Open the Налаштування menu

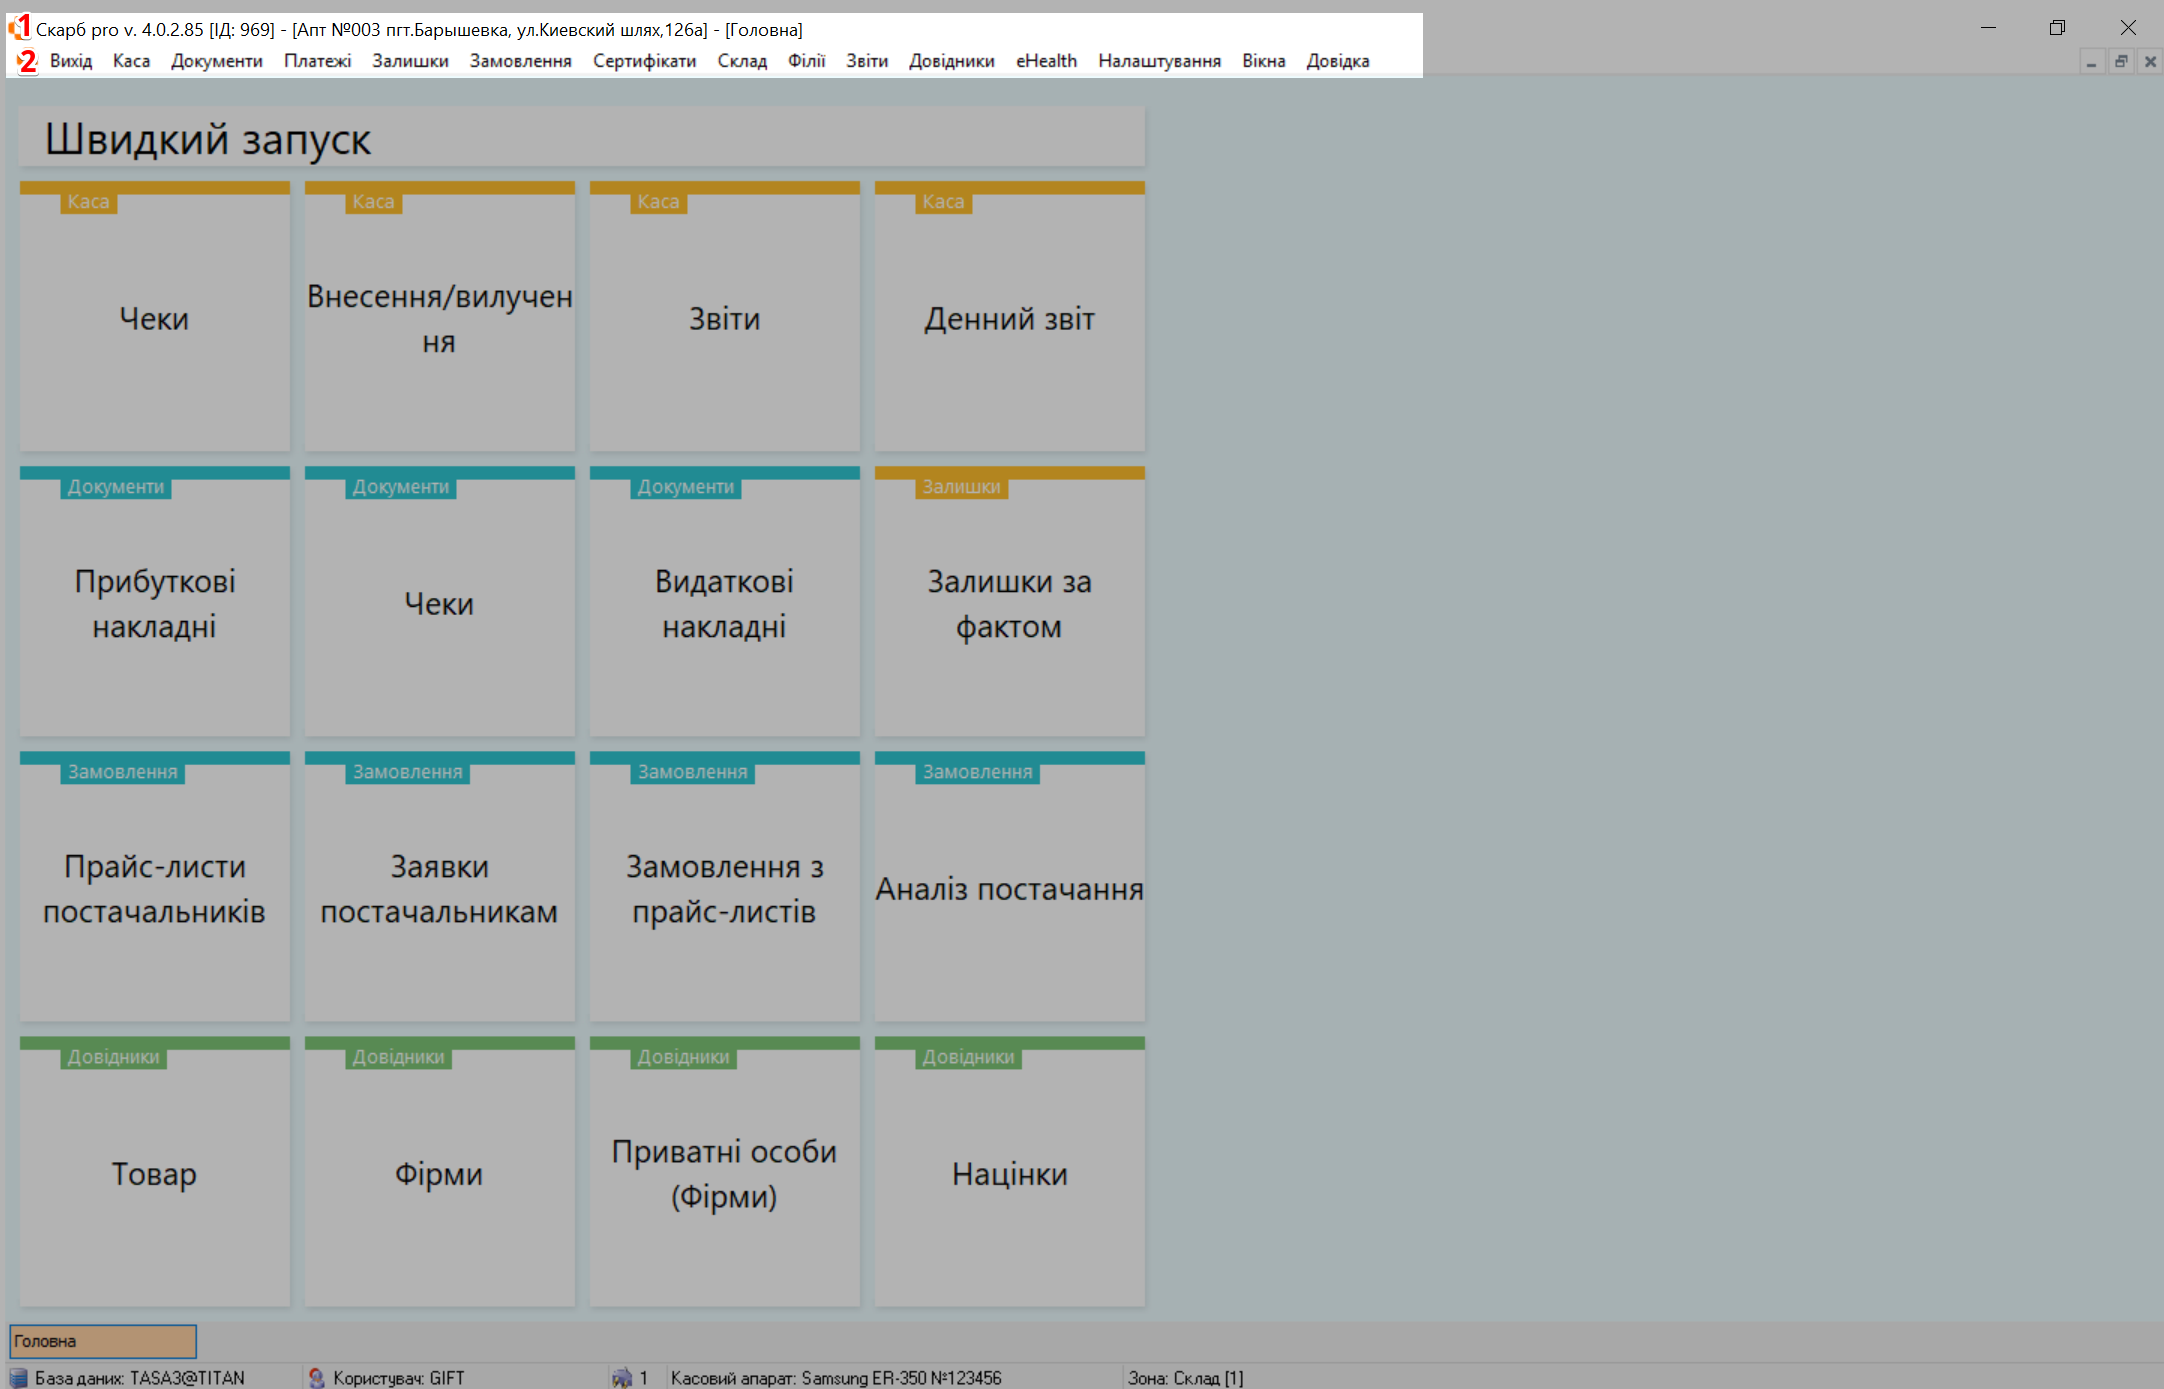coord(1159,61)
